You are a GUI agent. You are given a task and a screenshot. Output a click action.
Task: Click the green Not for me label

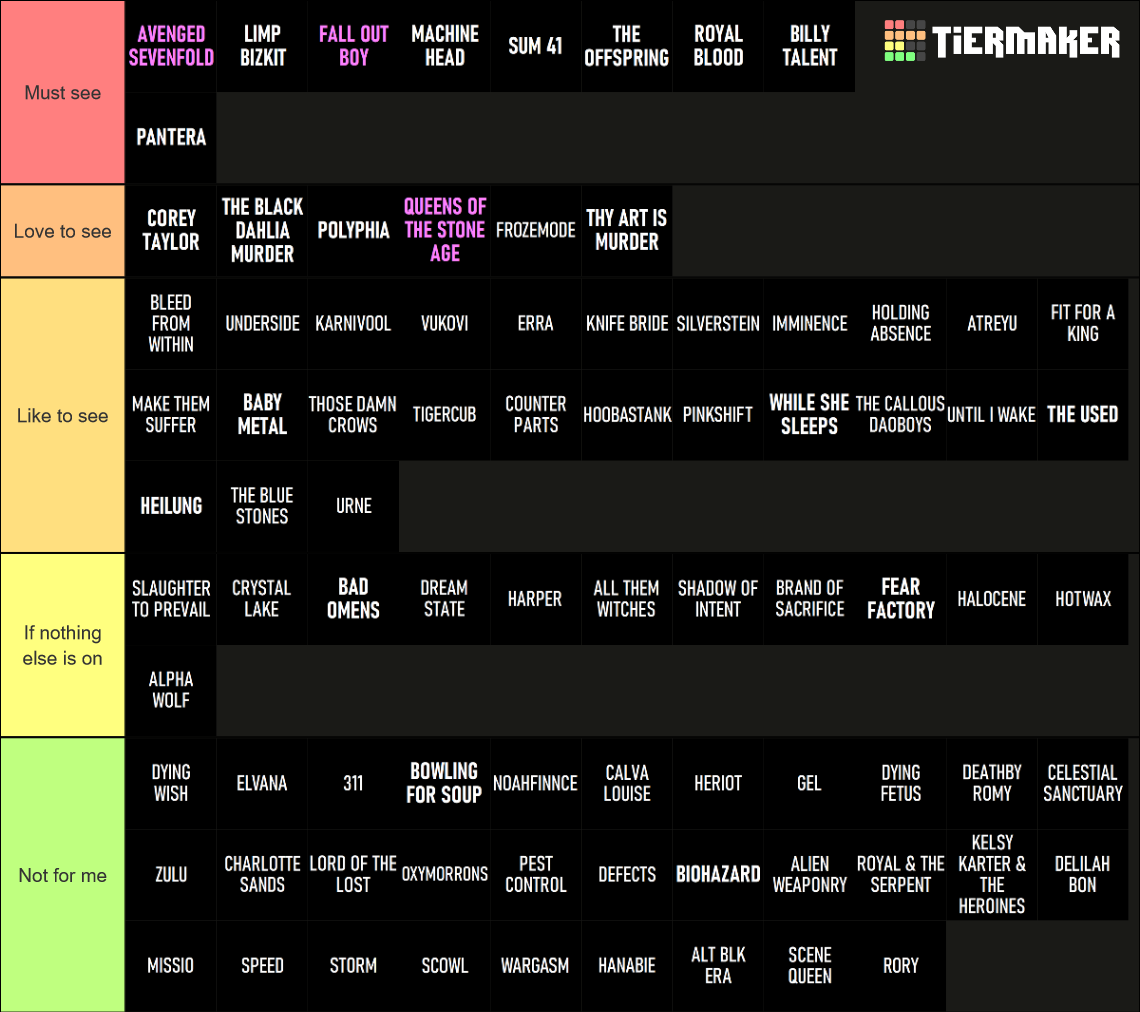(63, 875)
